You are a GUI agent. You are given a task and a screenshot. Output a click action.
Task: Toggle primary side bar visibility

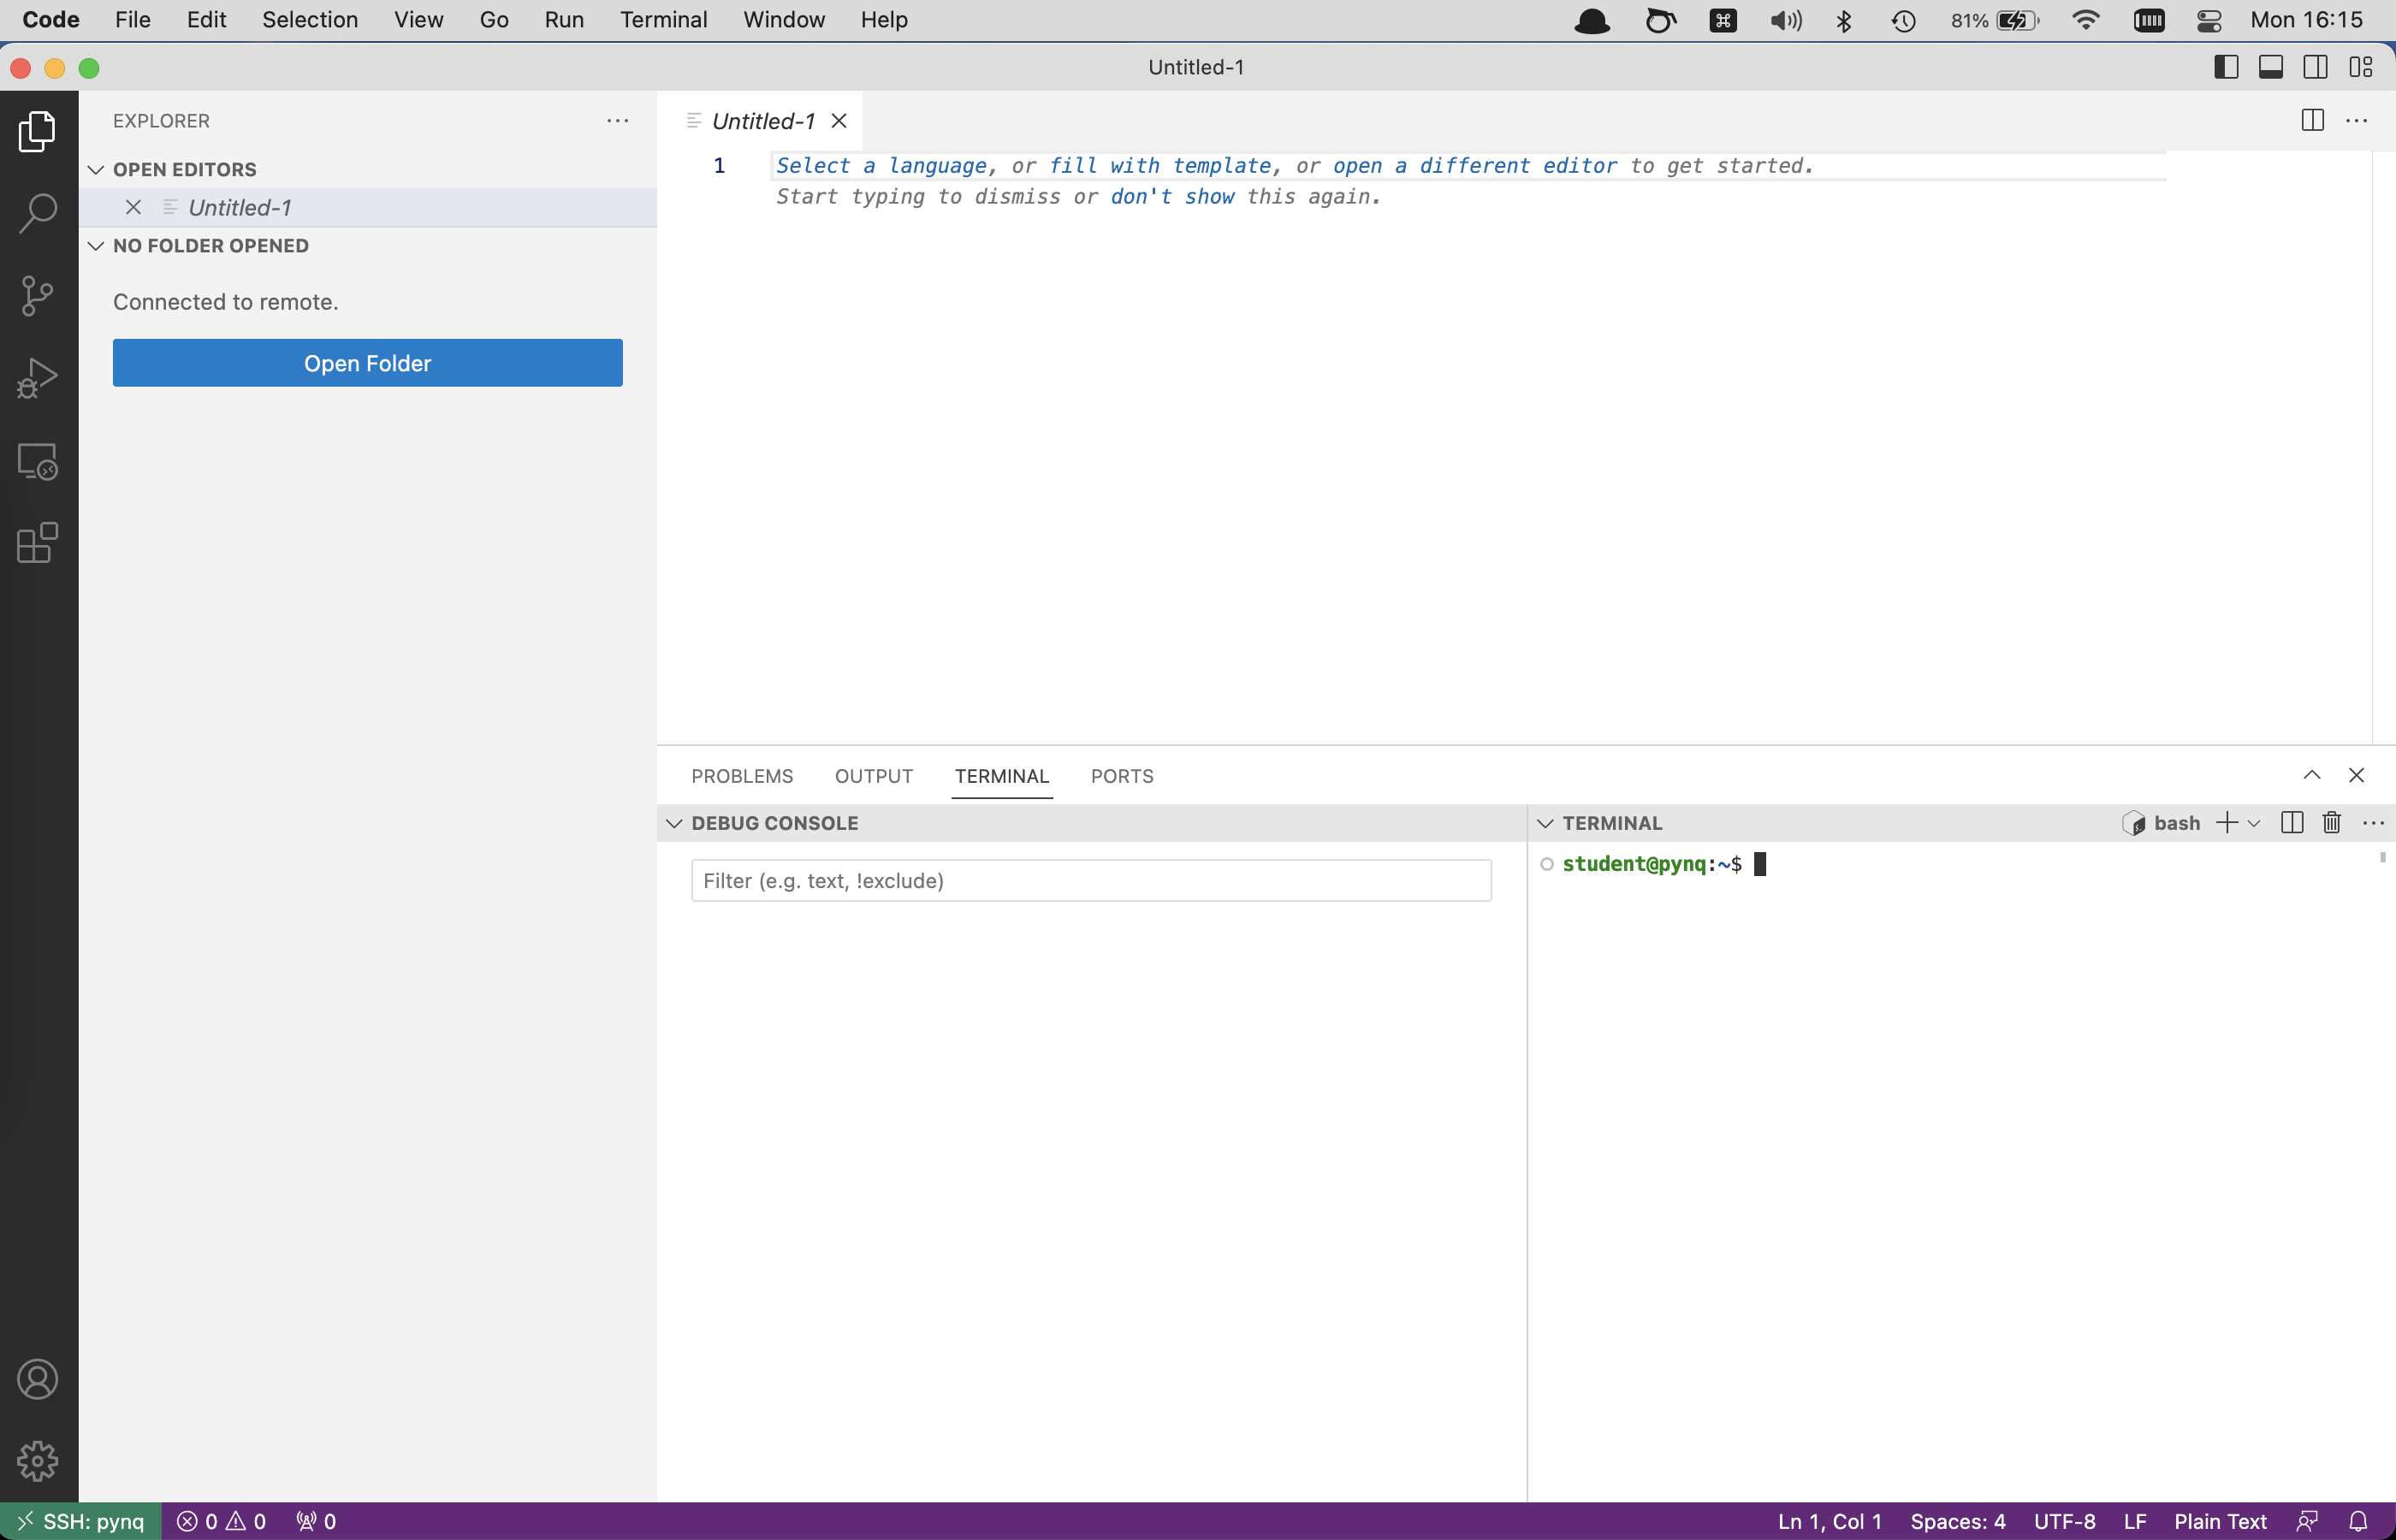point(2226,67)
